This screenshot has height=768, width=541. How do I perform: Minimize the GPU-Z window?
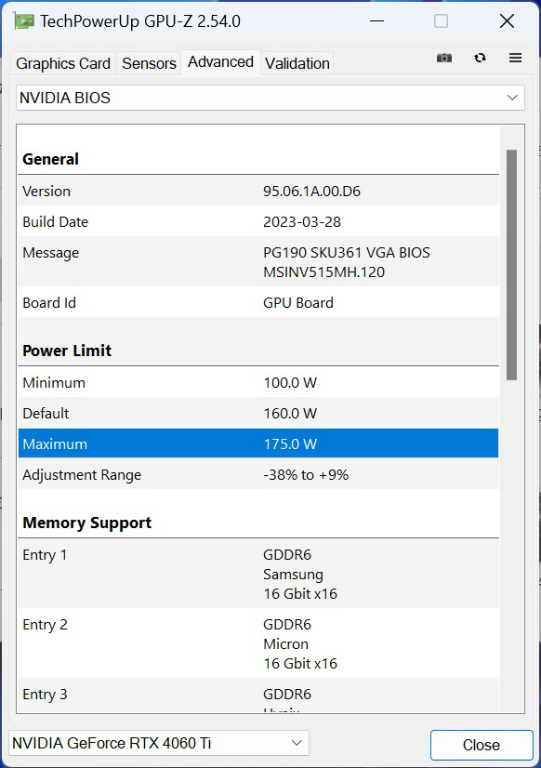376,21
